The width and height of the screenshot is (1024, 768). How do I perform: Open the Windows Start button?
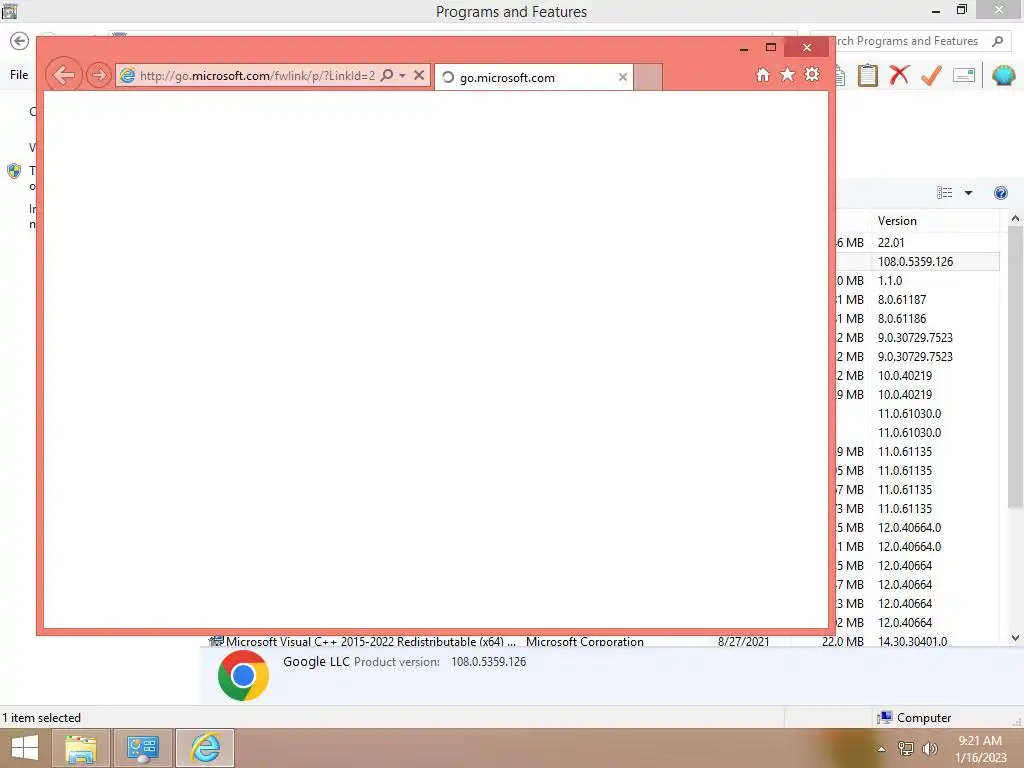(x=24, y=748)
